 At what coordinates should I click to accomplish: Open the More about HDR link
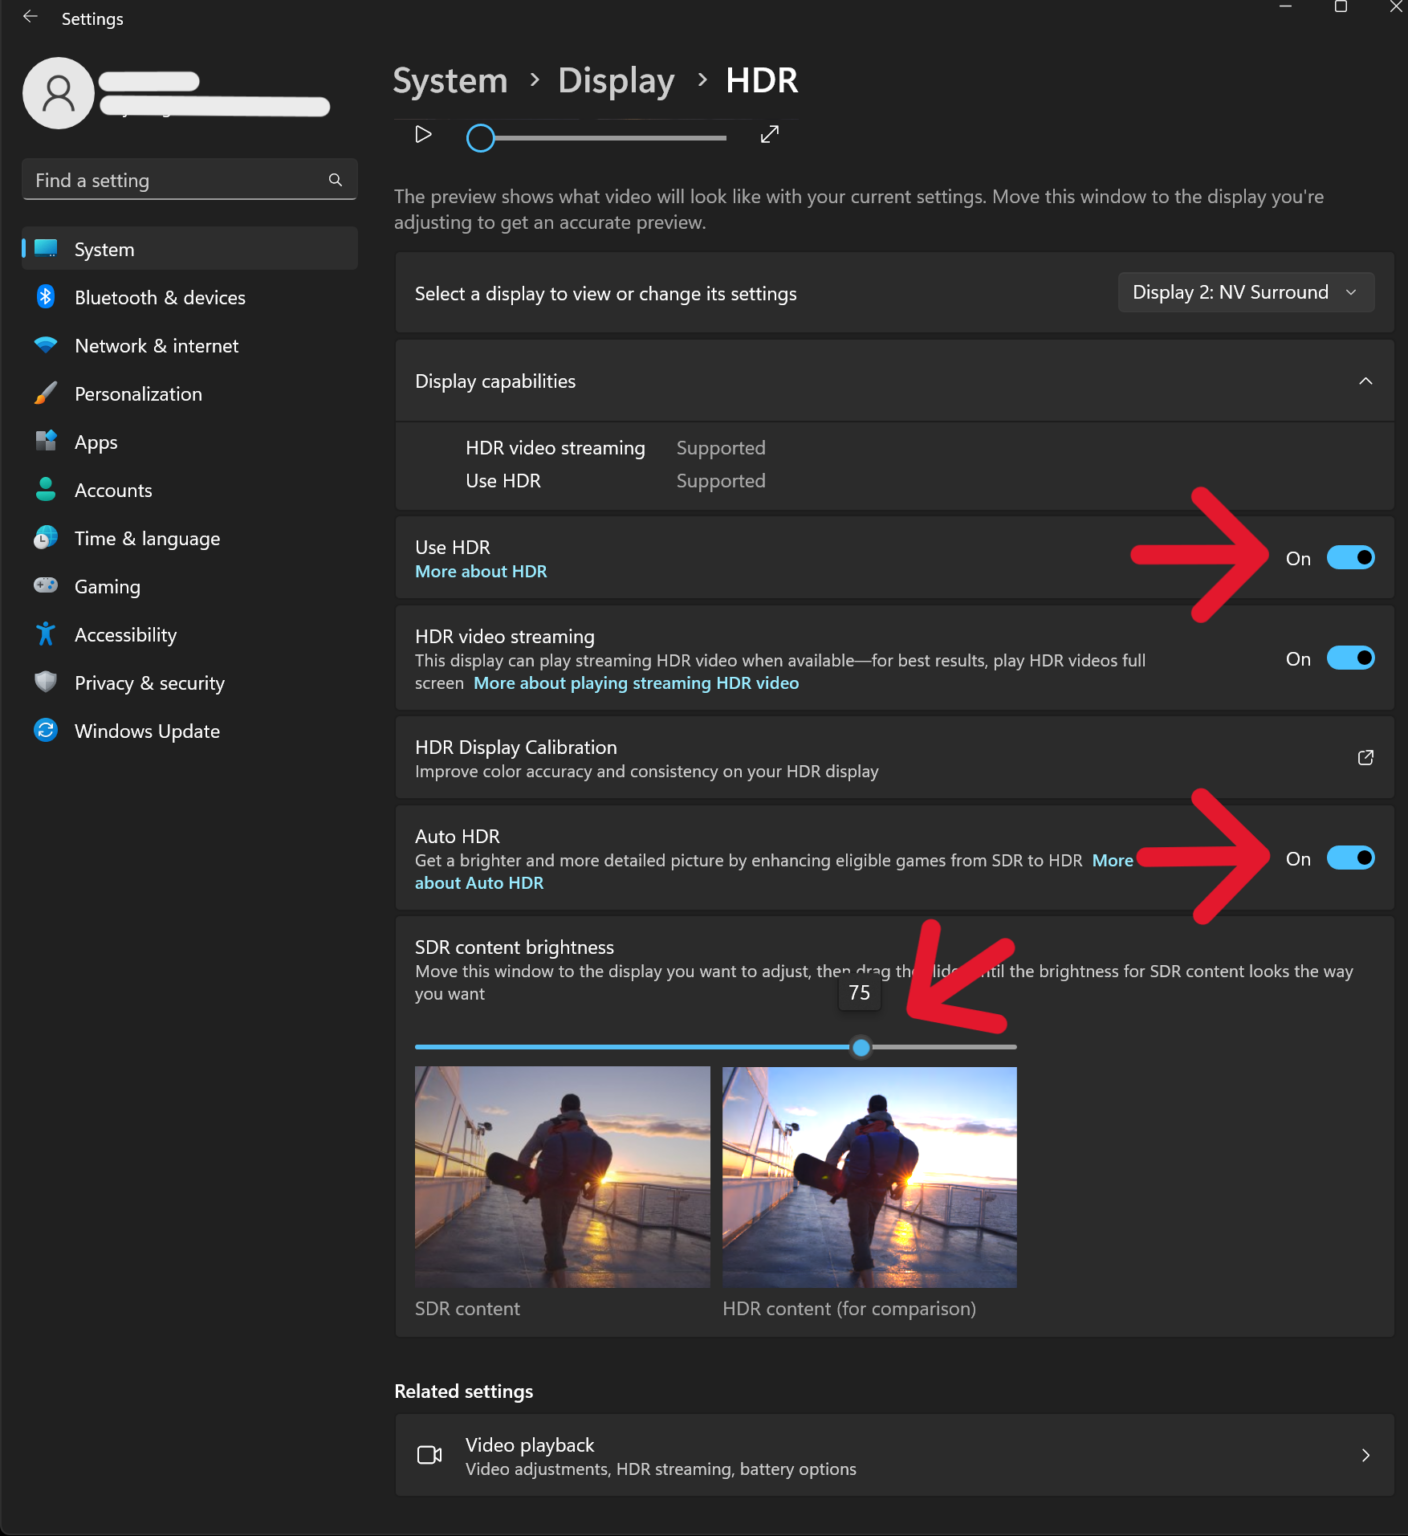[x=480, y=571]
